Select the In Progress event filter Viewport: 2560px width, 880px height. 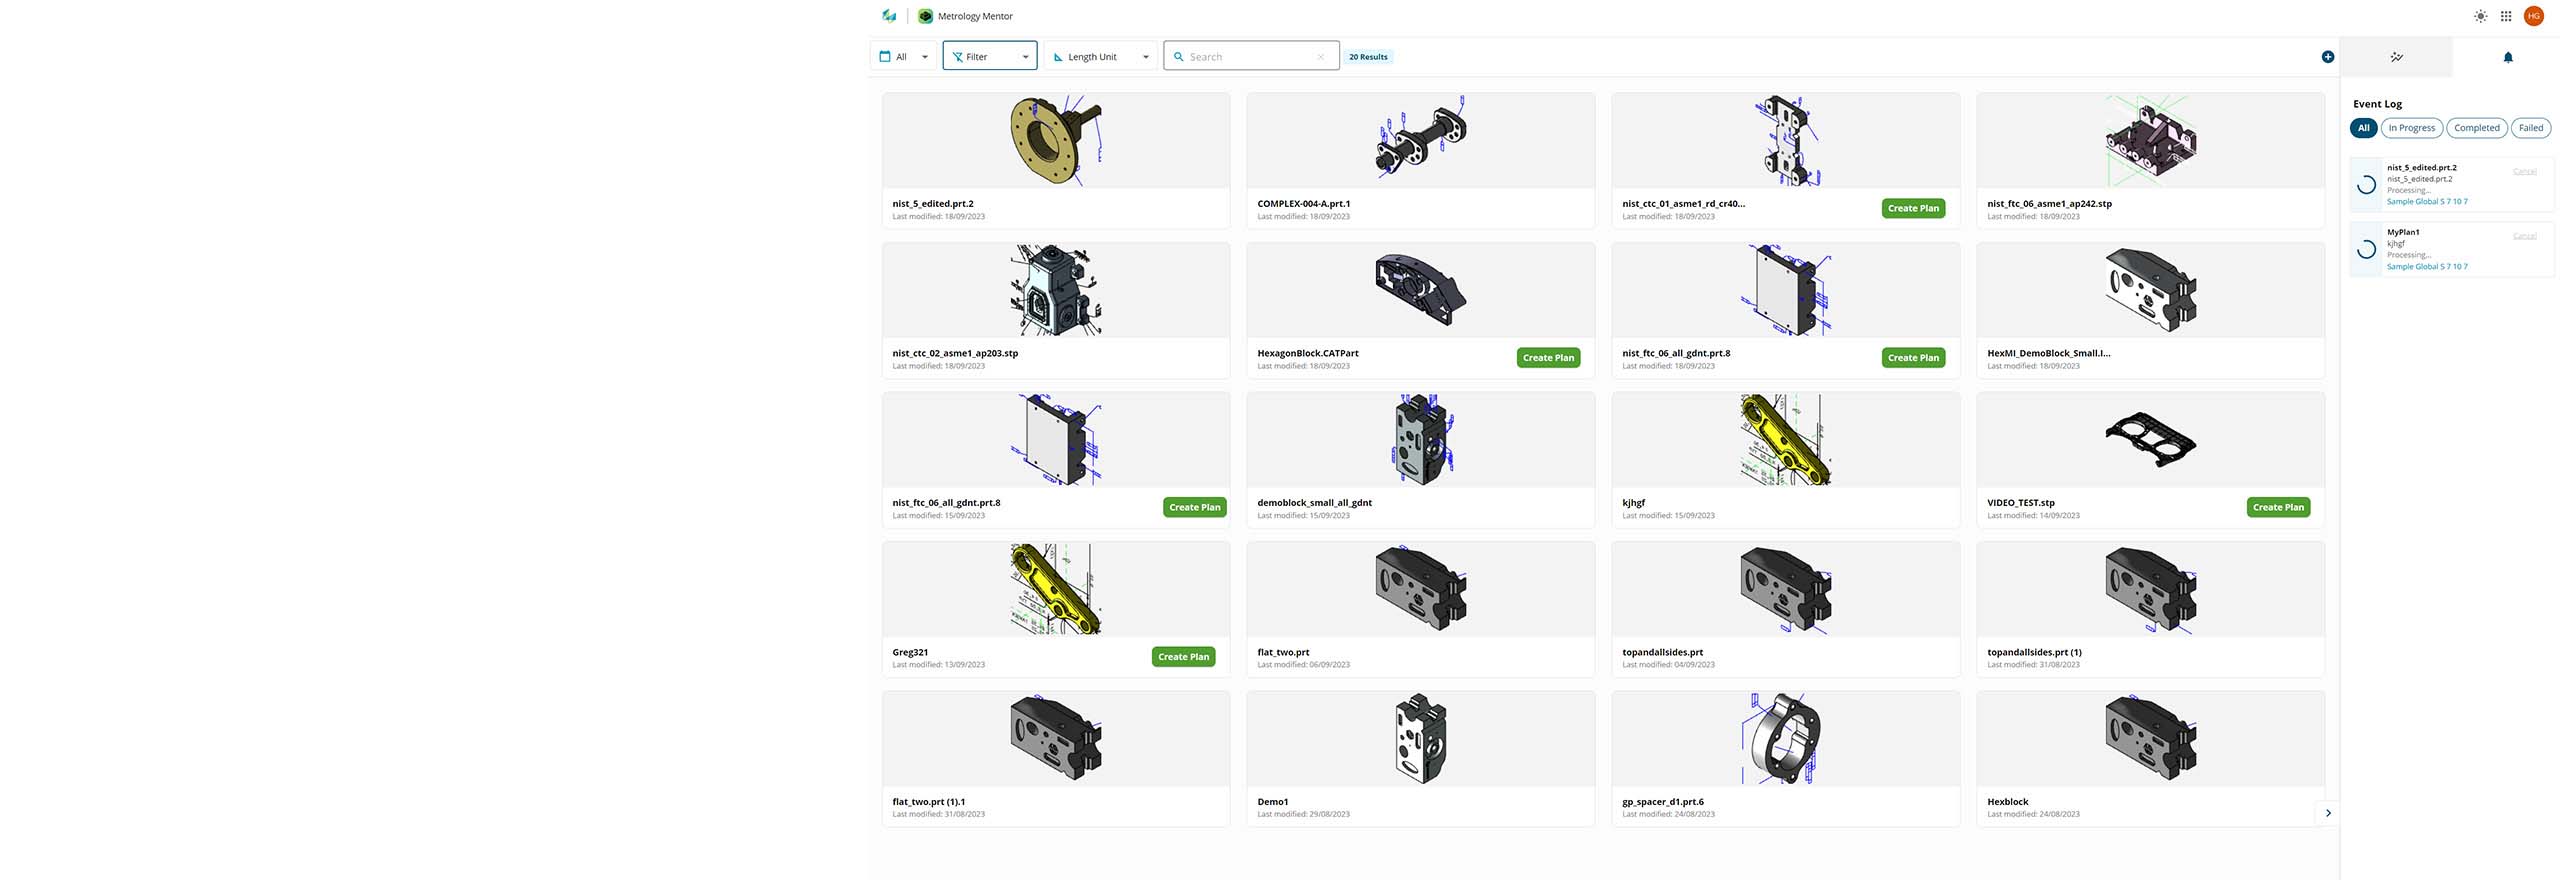pos(2412,128)
